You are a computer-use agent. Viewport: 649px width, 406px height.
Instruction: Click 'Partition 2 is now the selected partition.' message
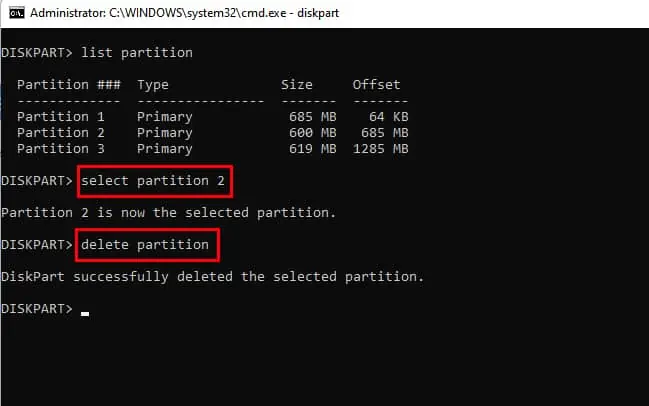[x=168, y=213]
